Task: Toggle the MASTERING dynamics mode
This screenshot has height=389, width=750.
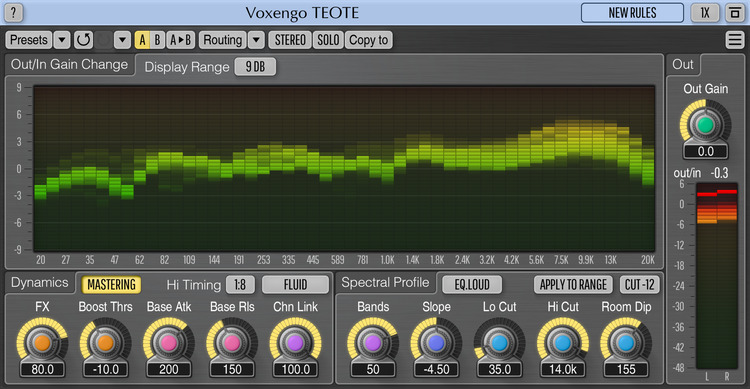Action: pyautogui.click(x=111, y=285)
